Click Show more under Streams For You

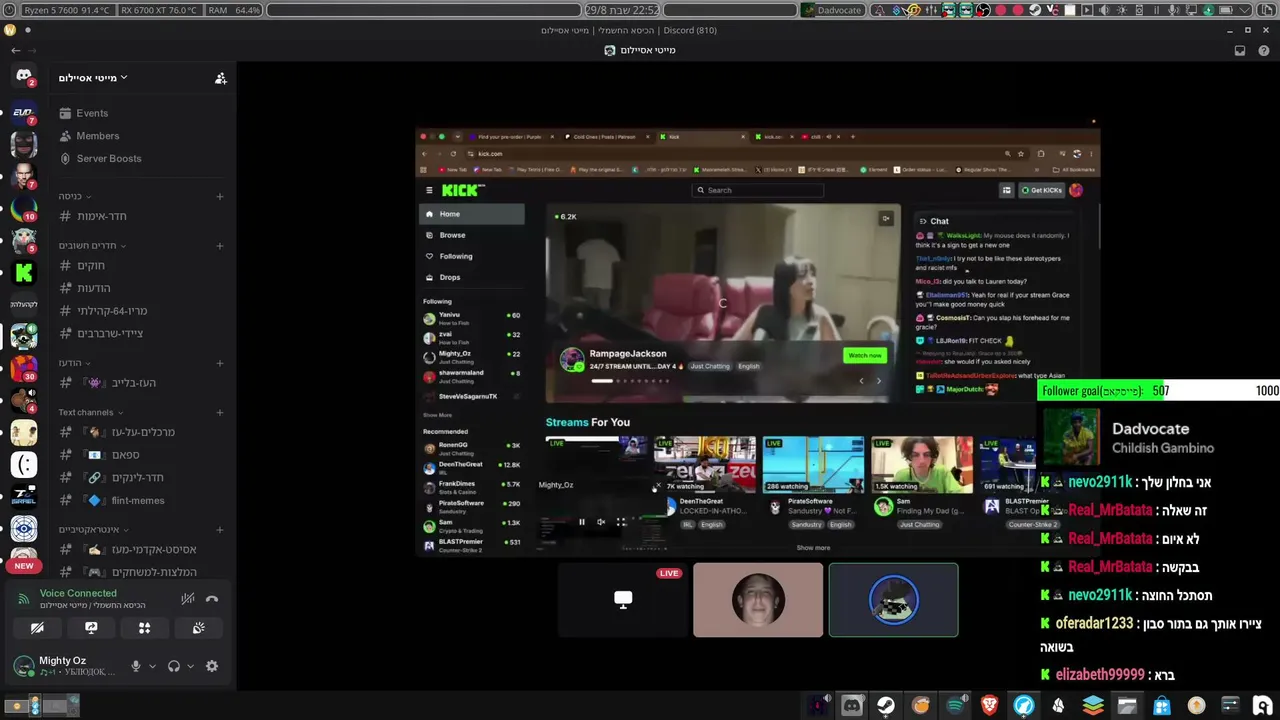coord(813,548)
